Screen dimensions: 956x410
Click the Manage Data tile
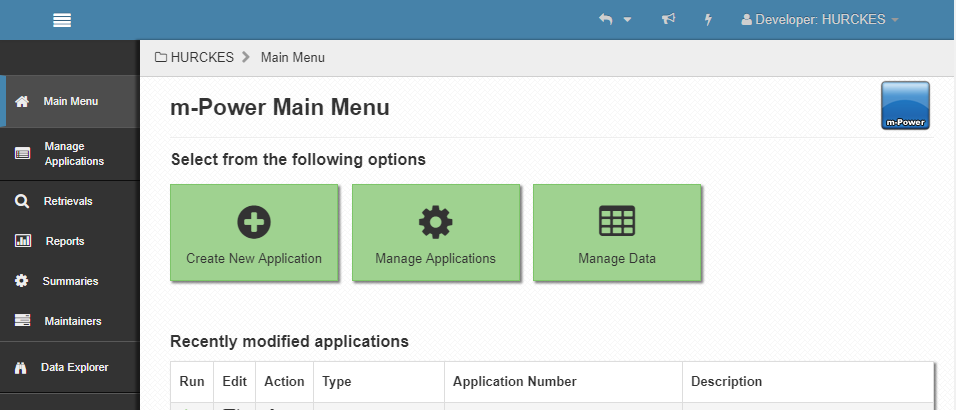pyautogui.click(x=617, y=232)
